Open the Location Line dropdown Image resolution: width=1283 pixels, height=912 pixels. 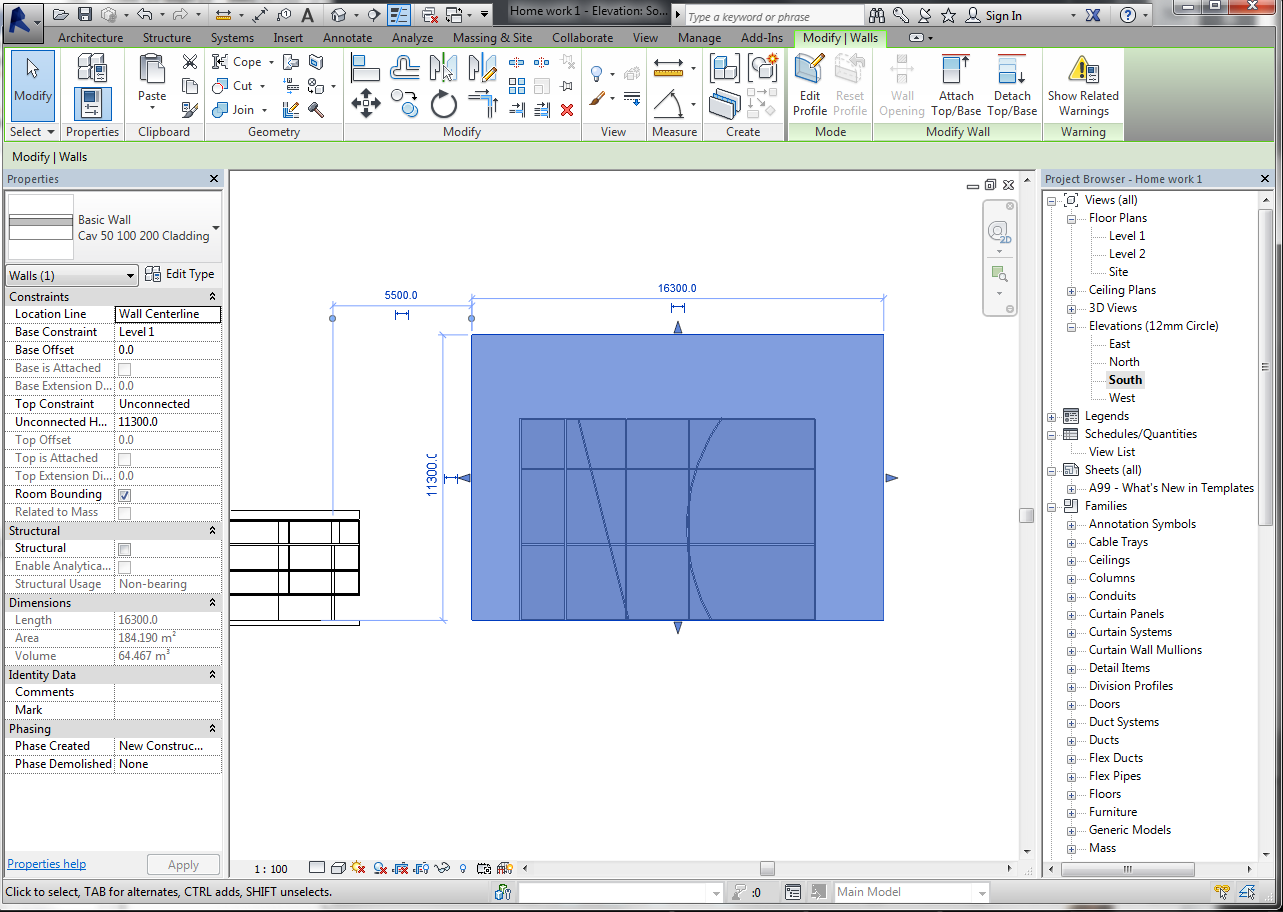[x=167, y=314]
